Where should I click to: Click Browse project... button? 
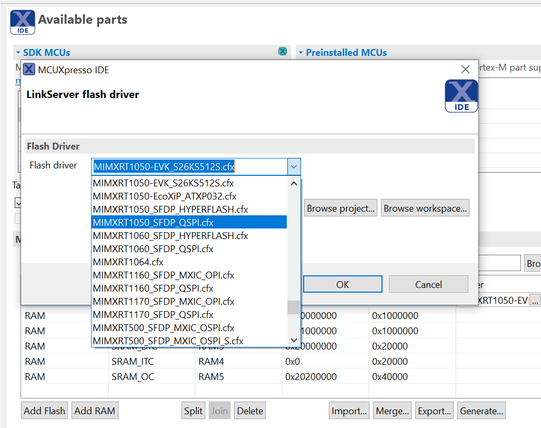click(x=341, y=208)
